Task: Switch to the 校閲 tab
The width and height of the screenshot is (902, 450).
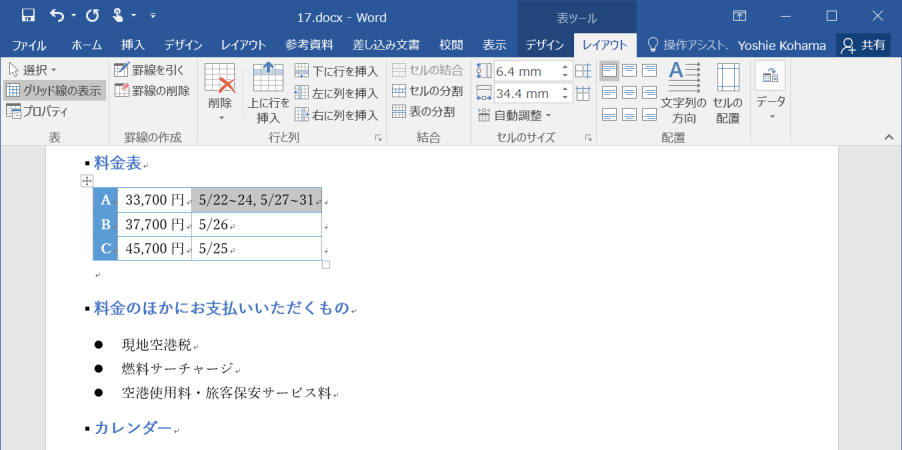Action: point(451,45)
